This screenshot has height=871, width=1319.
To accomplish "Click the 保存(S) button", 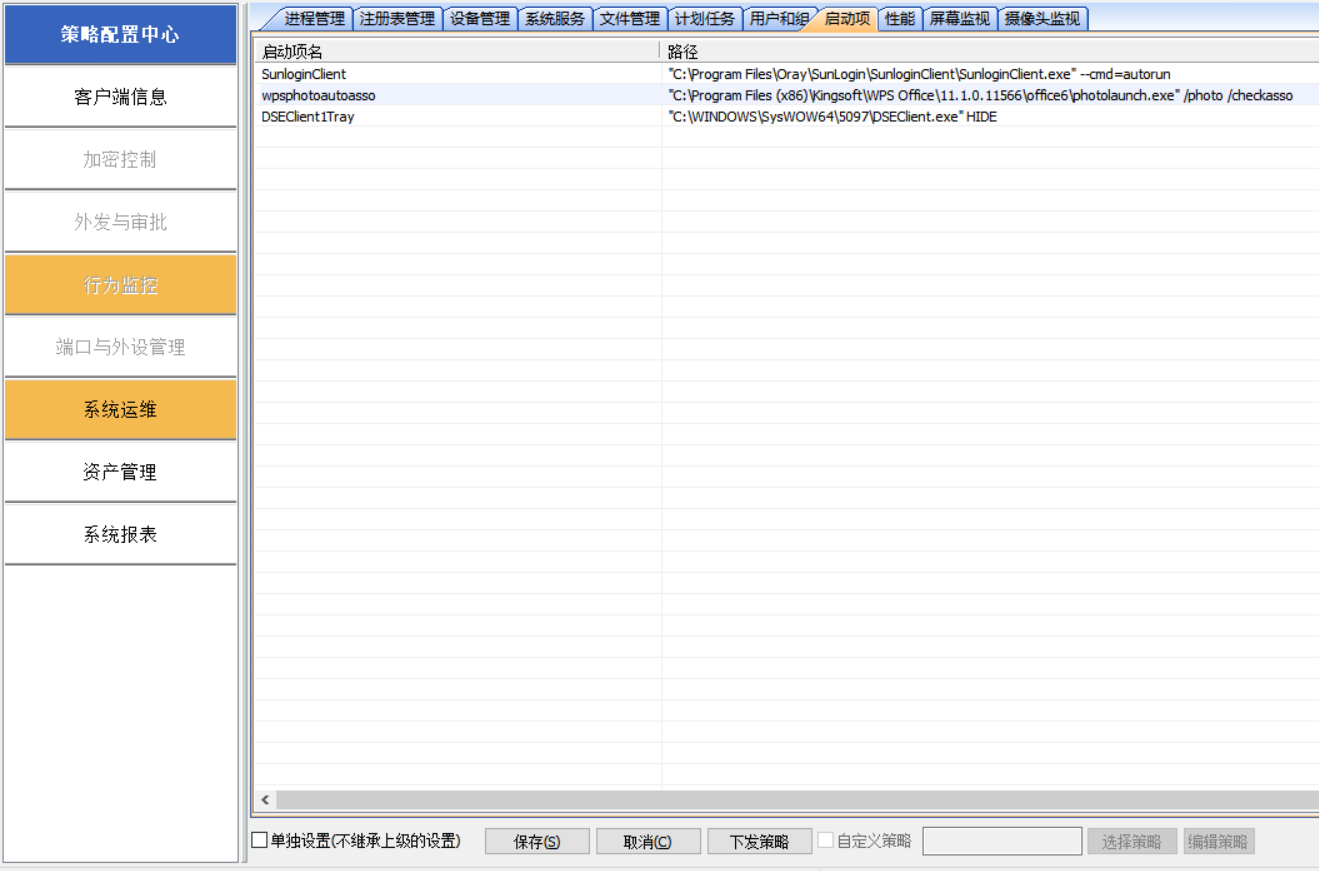I will click(537, 842).
